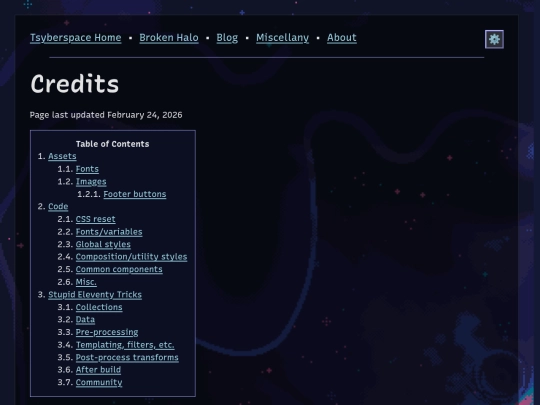Select the 'Table of Contents' title
This screenshot has width=540, height=405.
tap(113, 144)
